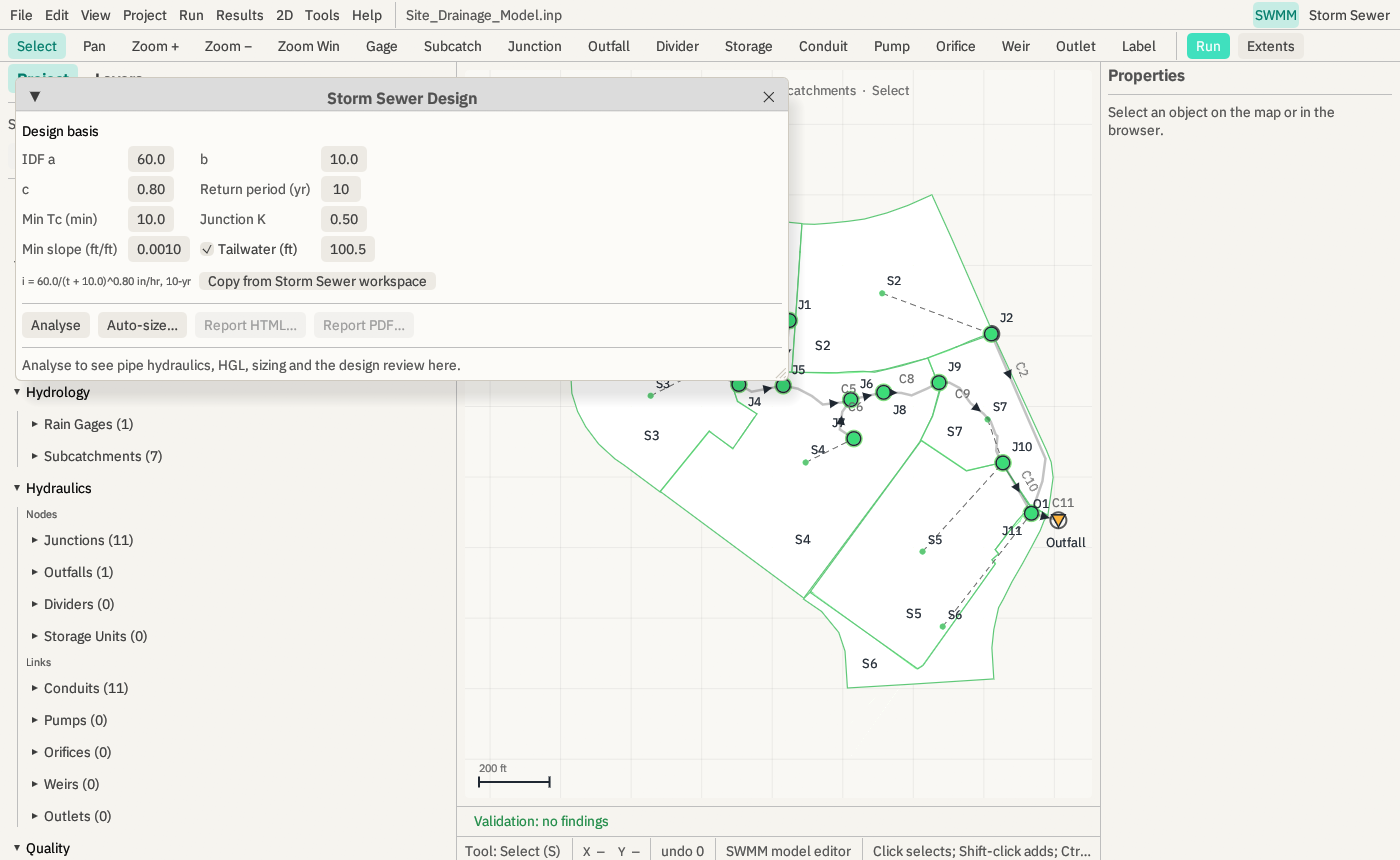Screen dimensions: 1400x860
Task: Expand Subcatchments (7) tree item
Action: click(35, 456)
